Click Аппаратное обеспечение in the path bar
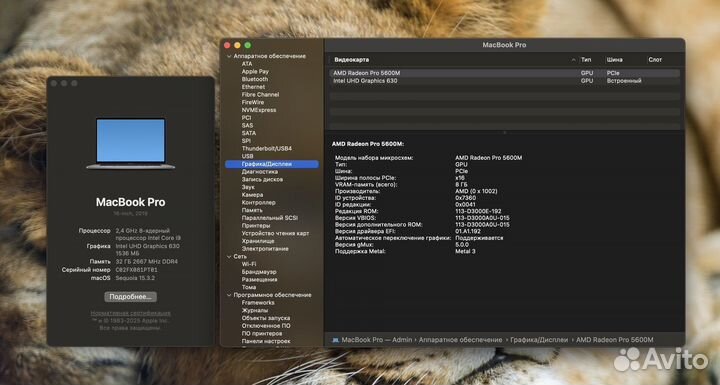Viewport: 720px width, 385px height. pos(460,340)
